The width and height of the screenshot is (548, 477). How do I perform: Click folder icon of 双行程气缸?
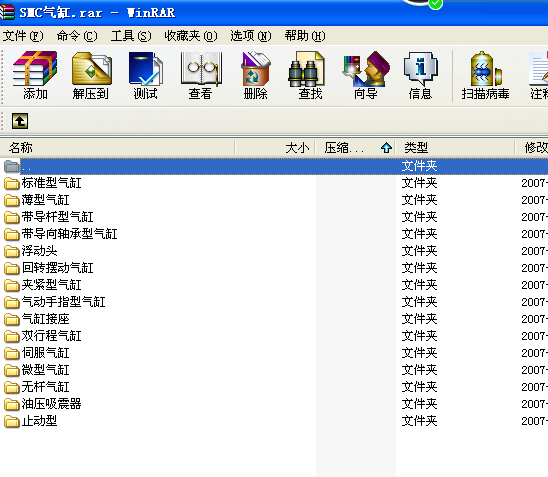point(12,336)
